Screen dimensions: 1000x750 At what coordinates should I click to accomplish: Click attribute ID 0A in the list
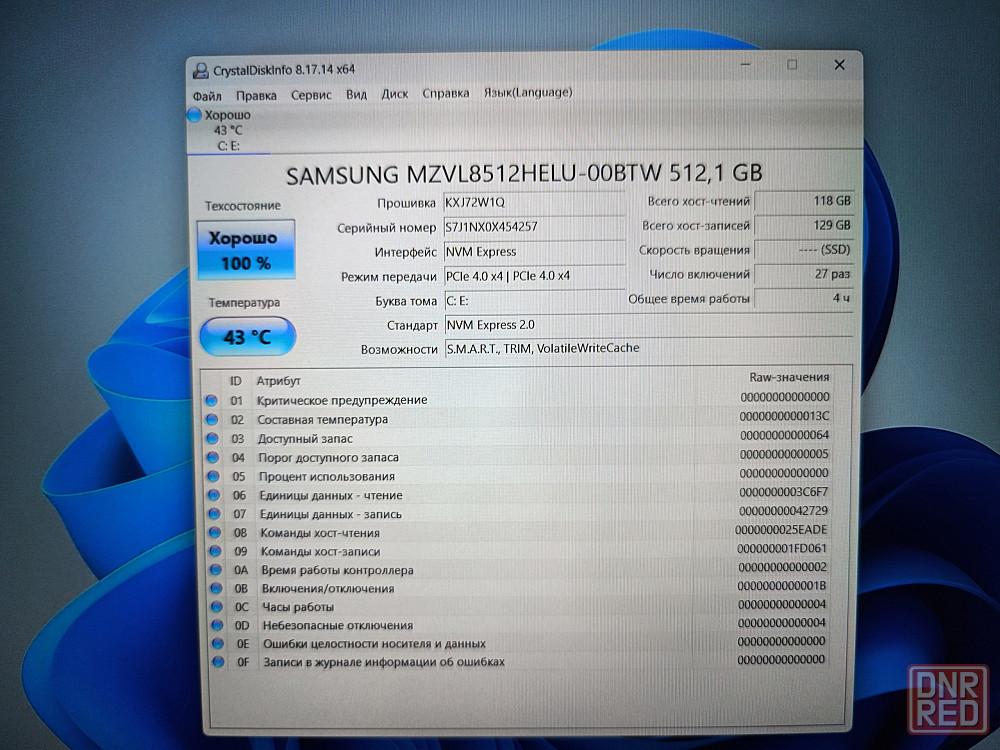click(x=240, y=570)
